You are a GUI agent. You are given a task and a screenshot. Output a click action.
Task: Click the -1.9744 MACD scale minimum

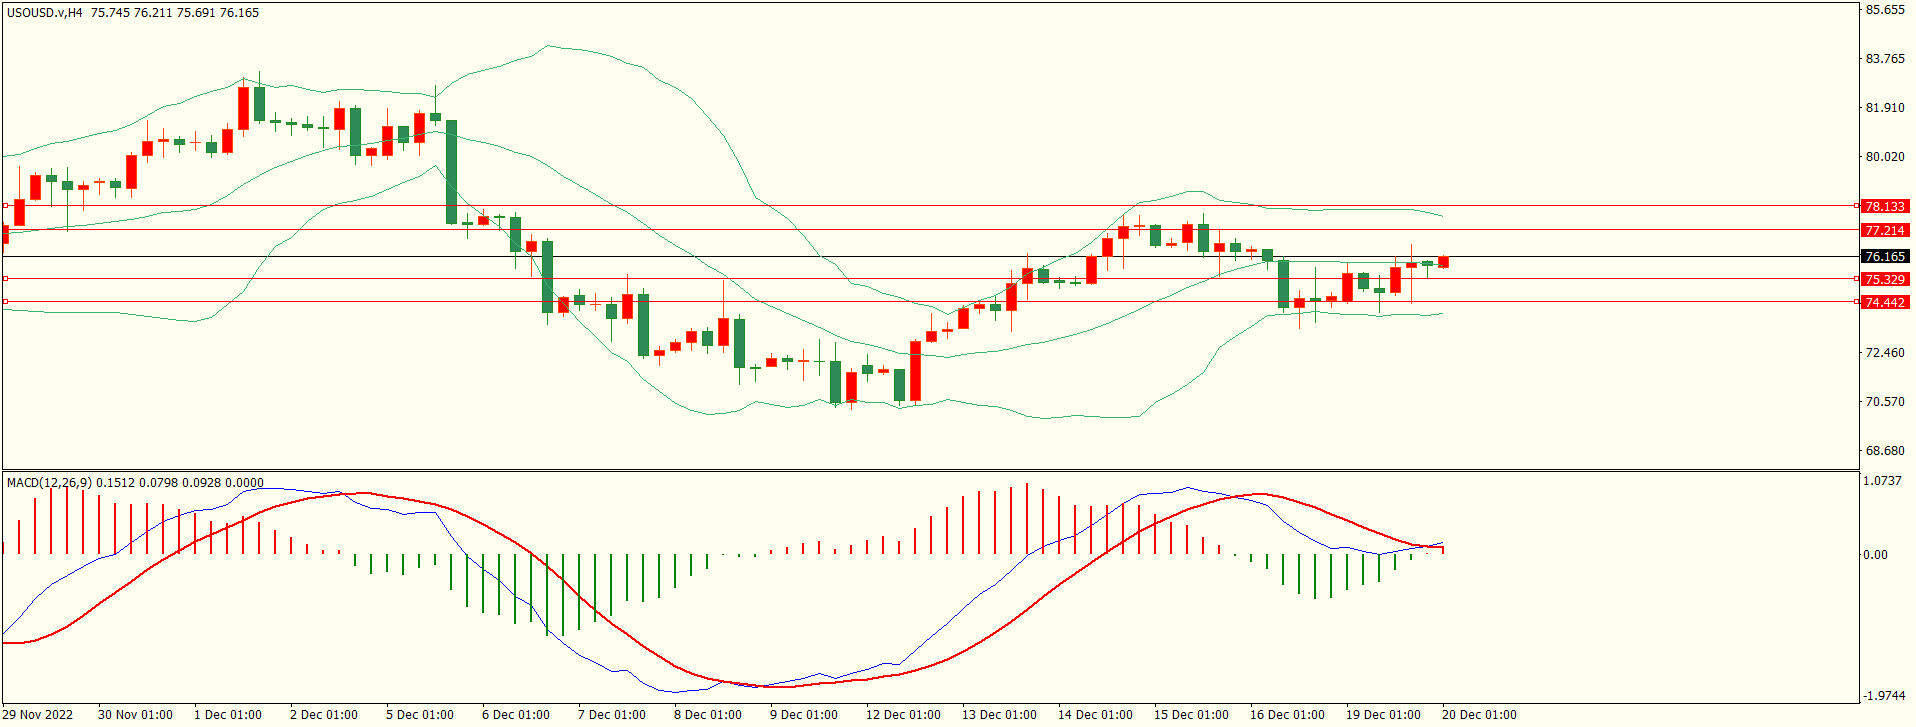(x=1884, y=695)
